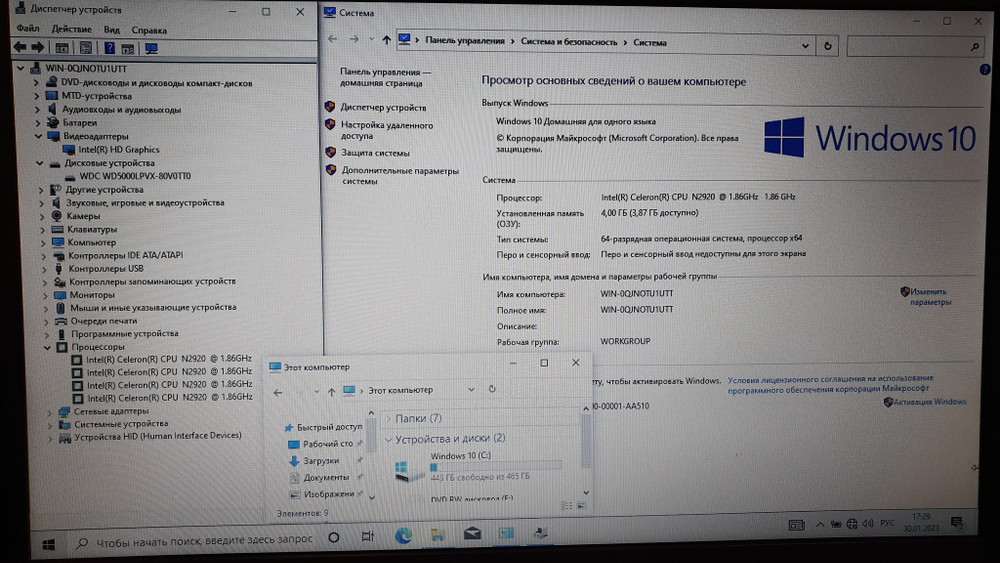Click Панель управления breadcrumb
The height and width of the screenshot is (563, 1000).
pos(464,41)
